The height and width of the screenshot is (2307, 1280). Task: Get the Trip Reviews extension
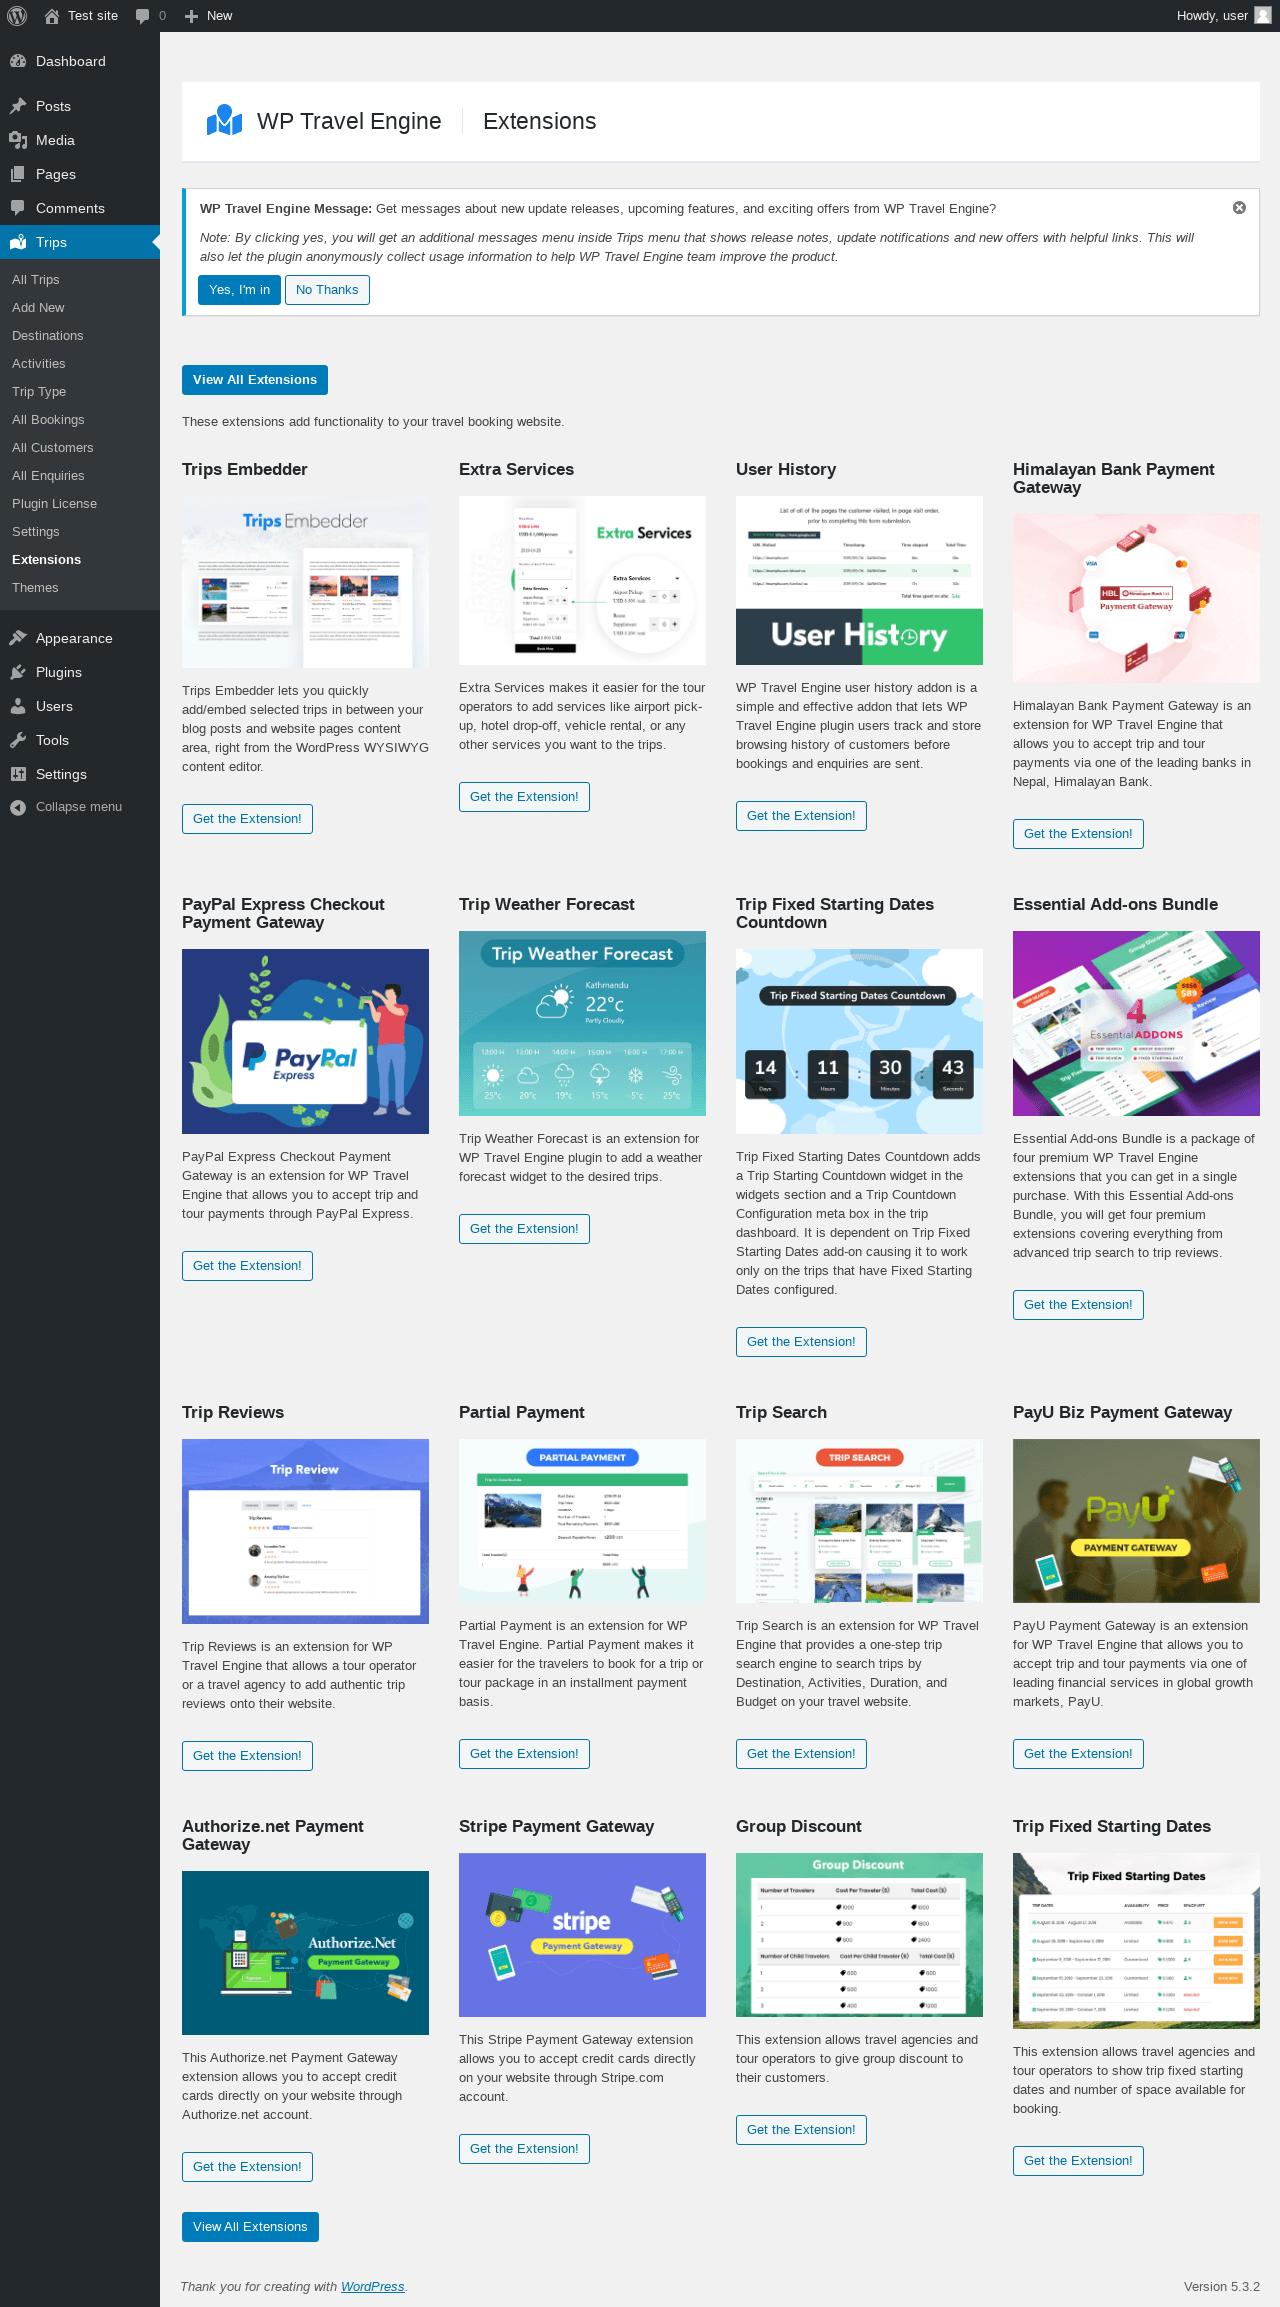coord(247,1756)
